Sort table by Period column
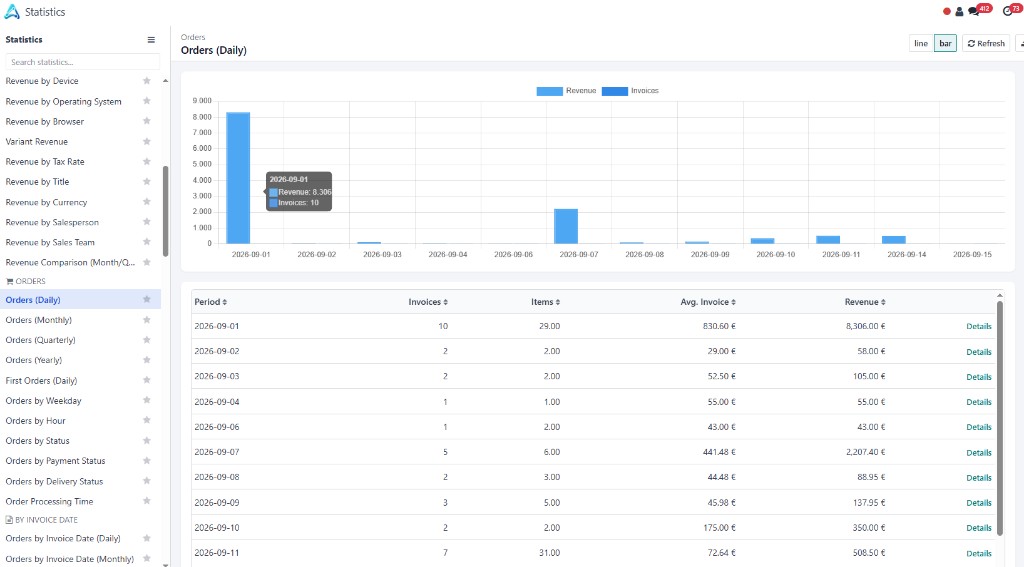 pyautogui.click(x=210, y=302)
